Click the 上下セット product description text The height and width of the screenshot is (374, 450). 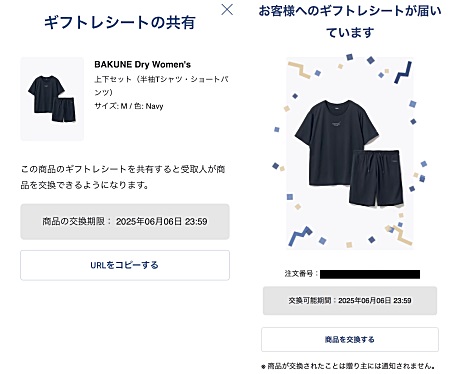pos(161,86)
